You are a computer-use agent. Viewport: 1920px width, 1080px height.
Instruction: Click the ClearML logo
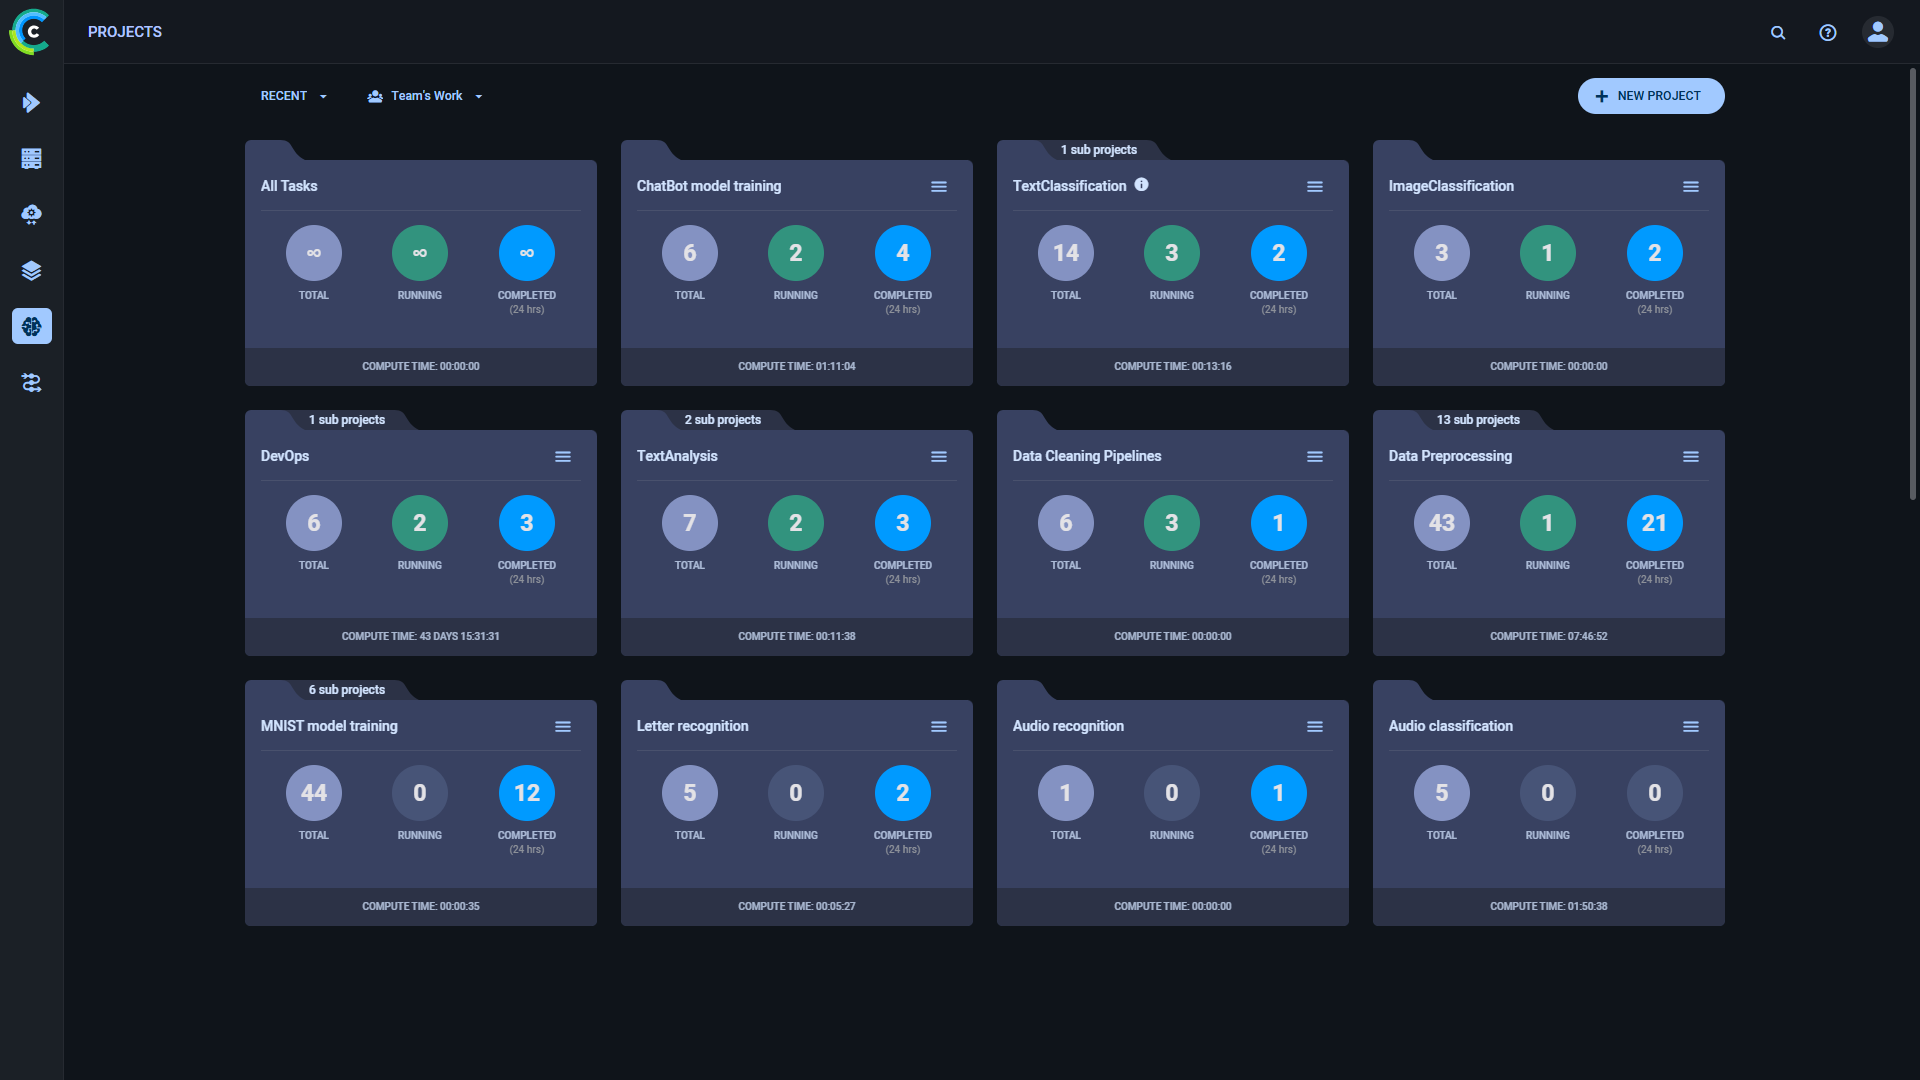29,31
